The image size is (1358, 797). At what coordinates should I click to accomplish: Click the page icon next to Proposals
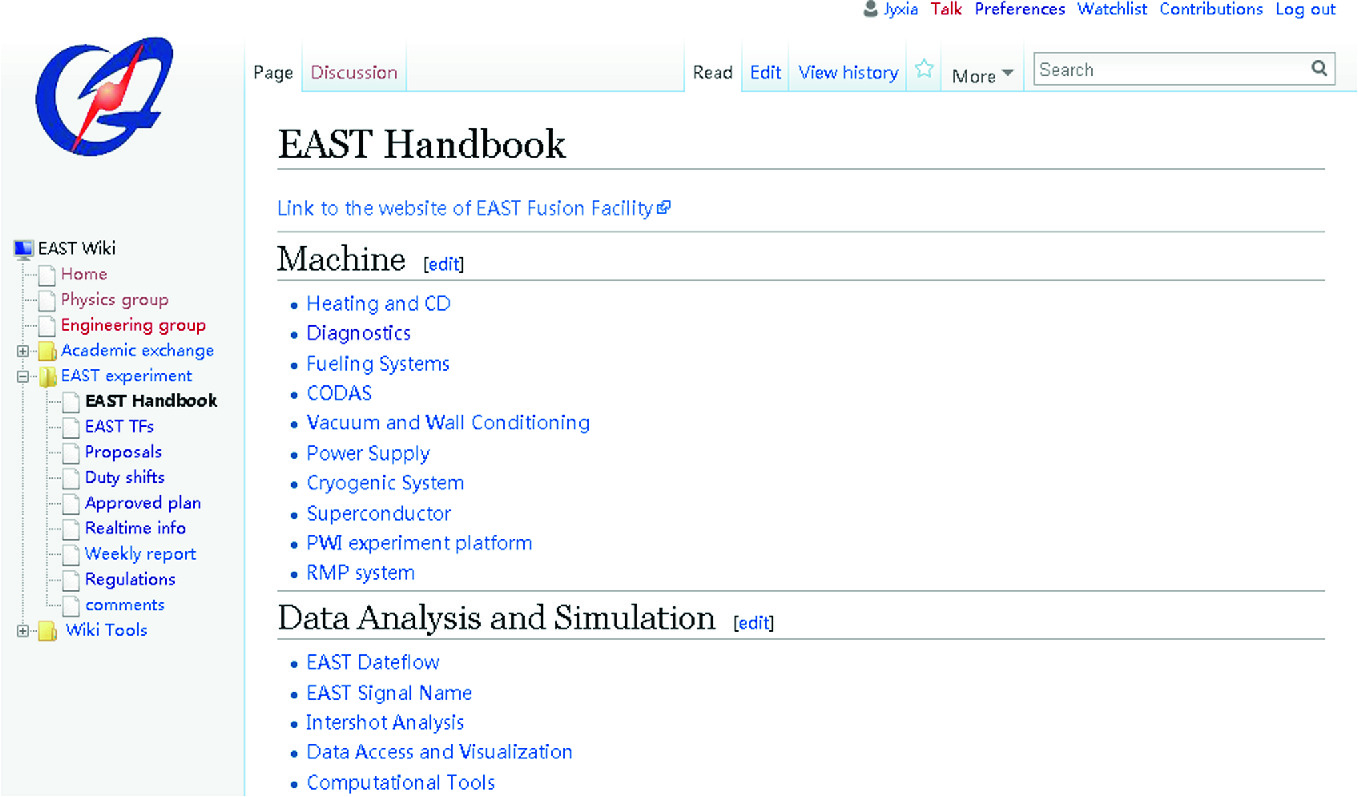[71, 453]
